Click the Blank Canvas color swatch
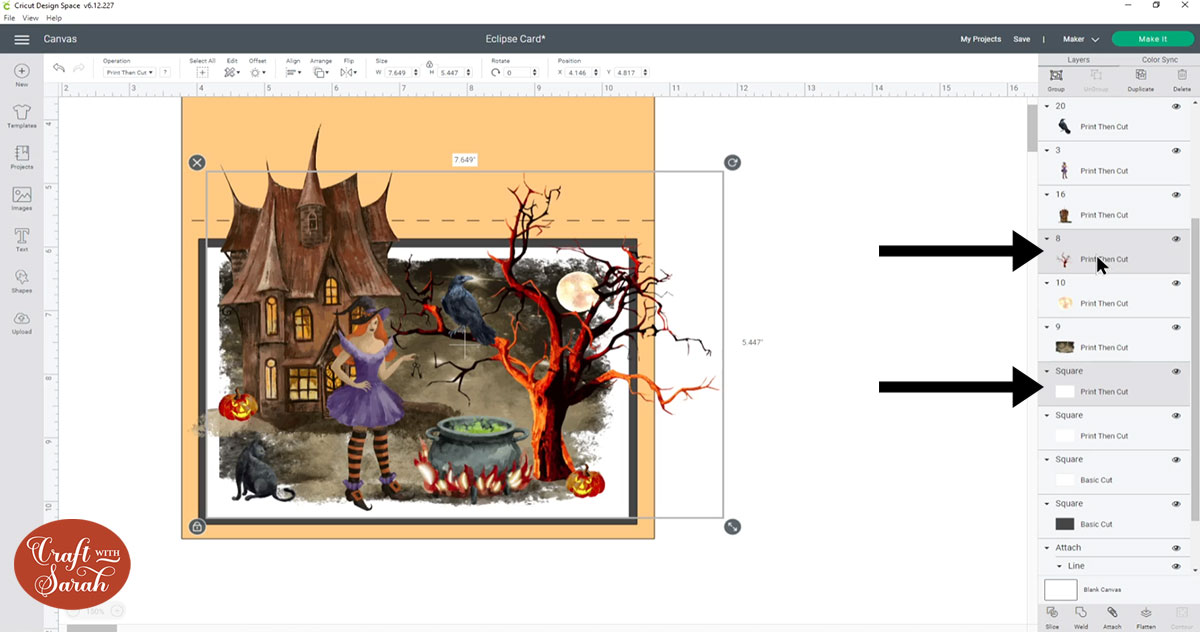Viewport: 1200px width, 632px height. point(1060,589)
